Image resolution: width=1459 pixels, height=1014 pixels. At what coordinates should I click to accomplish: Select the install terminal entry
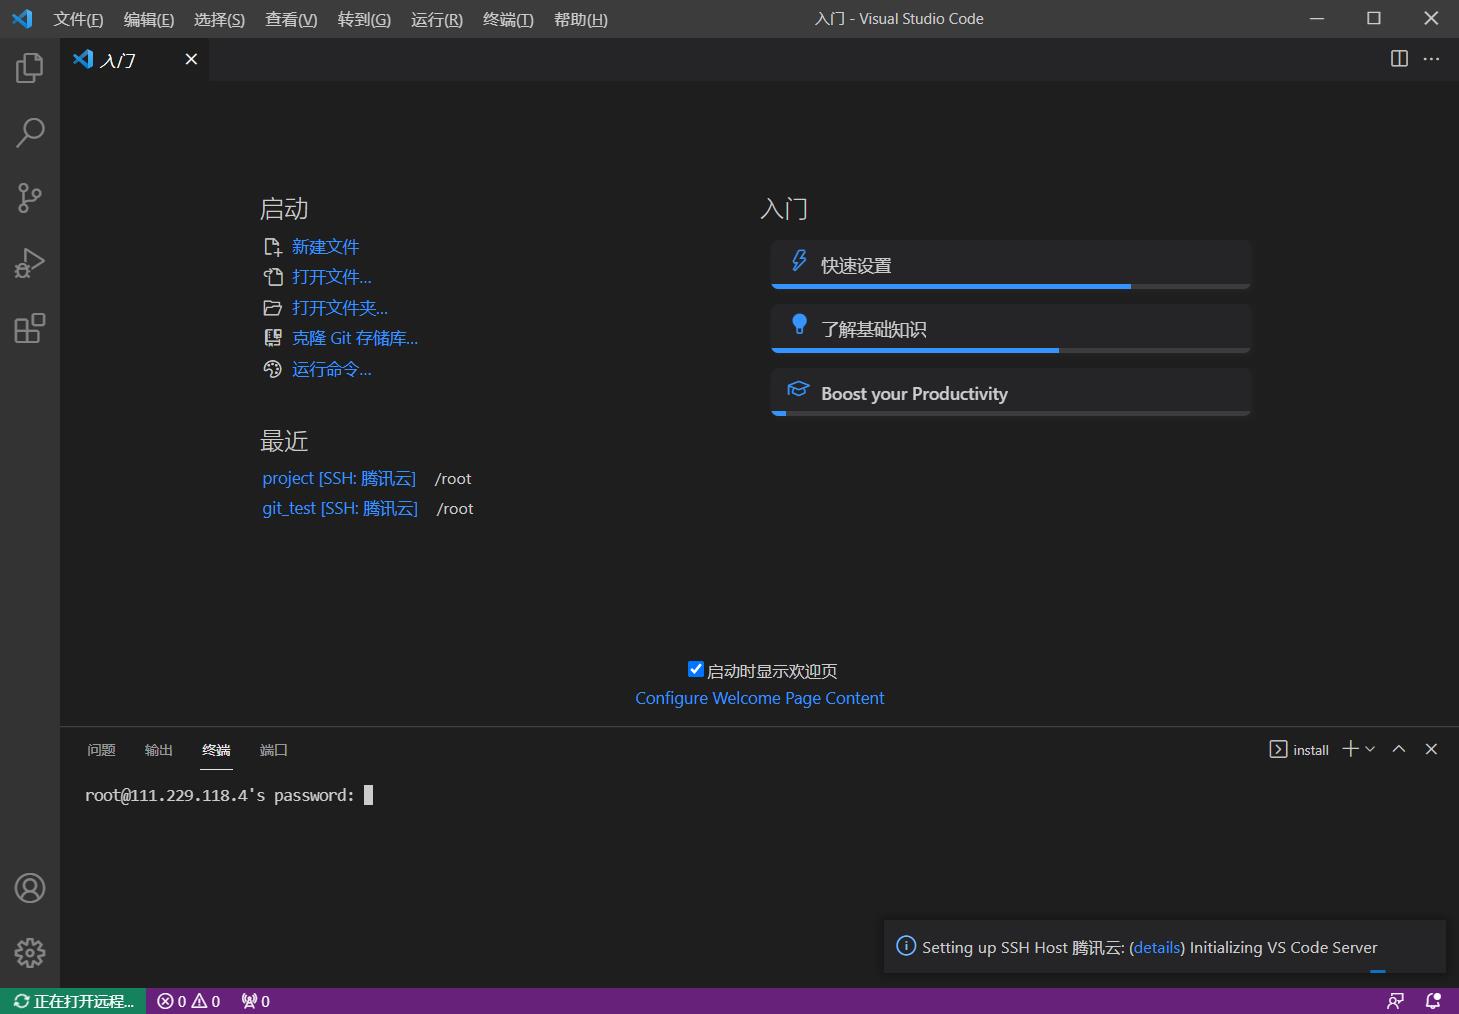point(1299,749)
